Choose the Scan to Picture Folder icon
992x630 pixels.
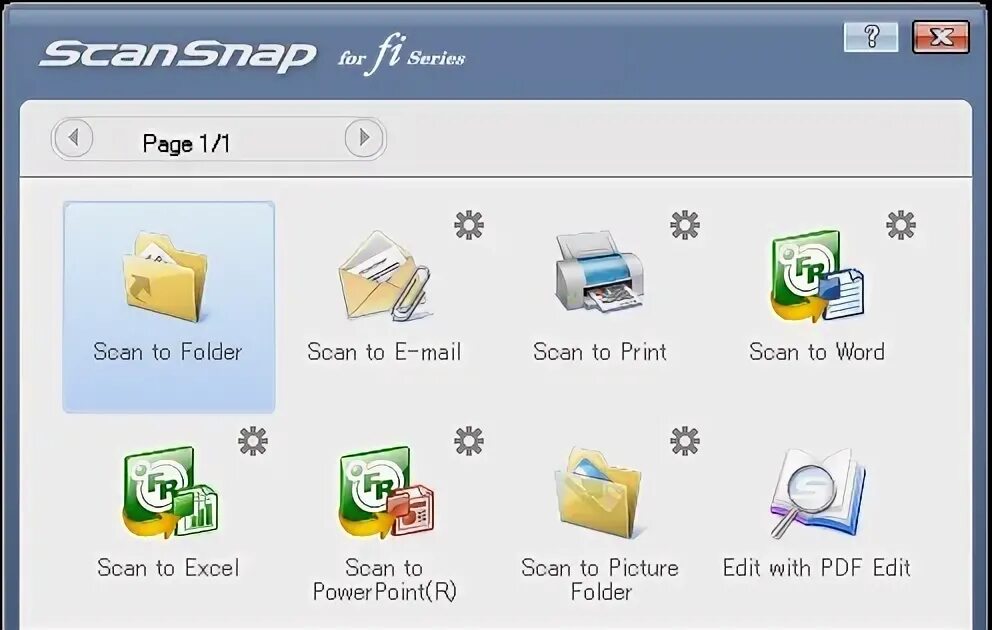point(599,492)
